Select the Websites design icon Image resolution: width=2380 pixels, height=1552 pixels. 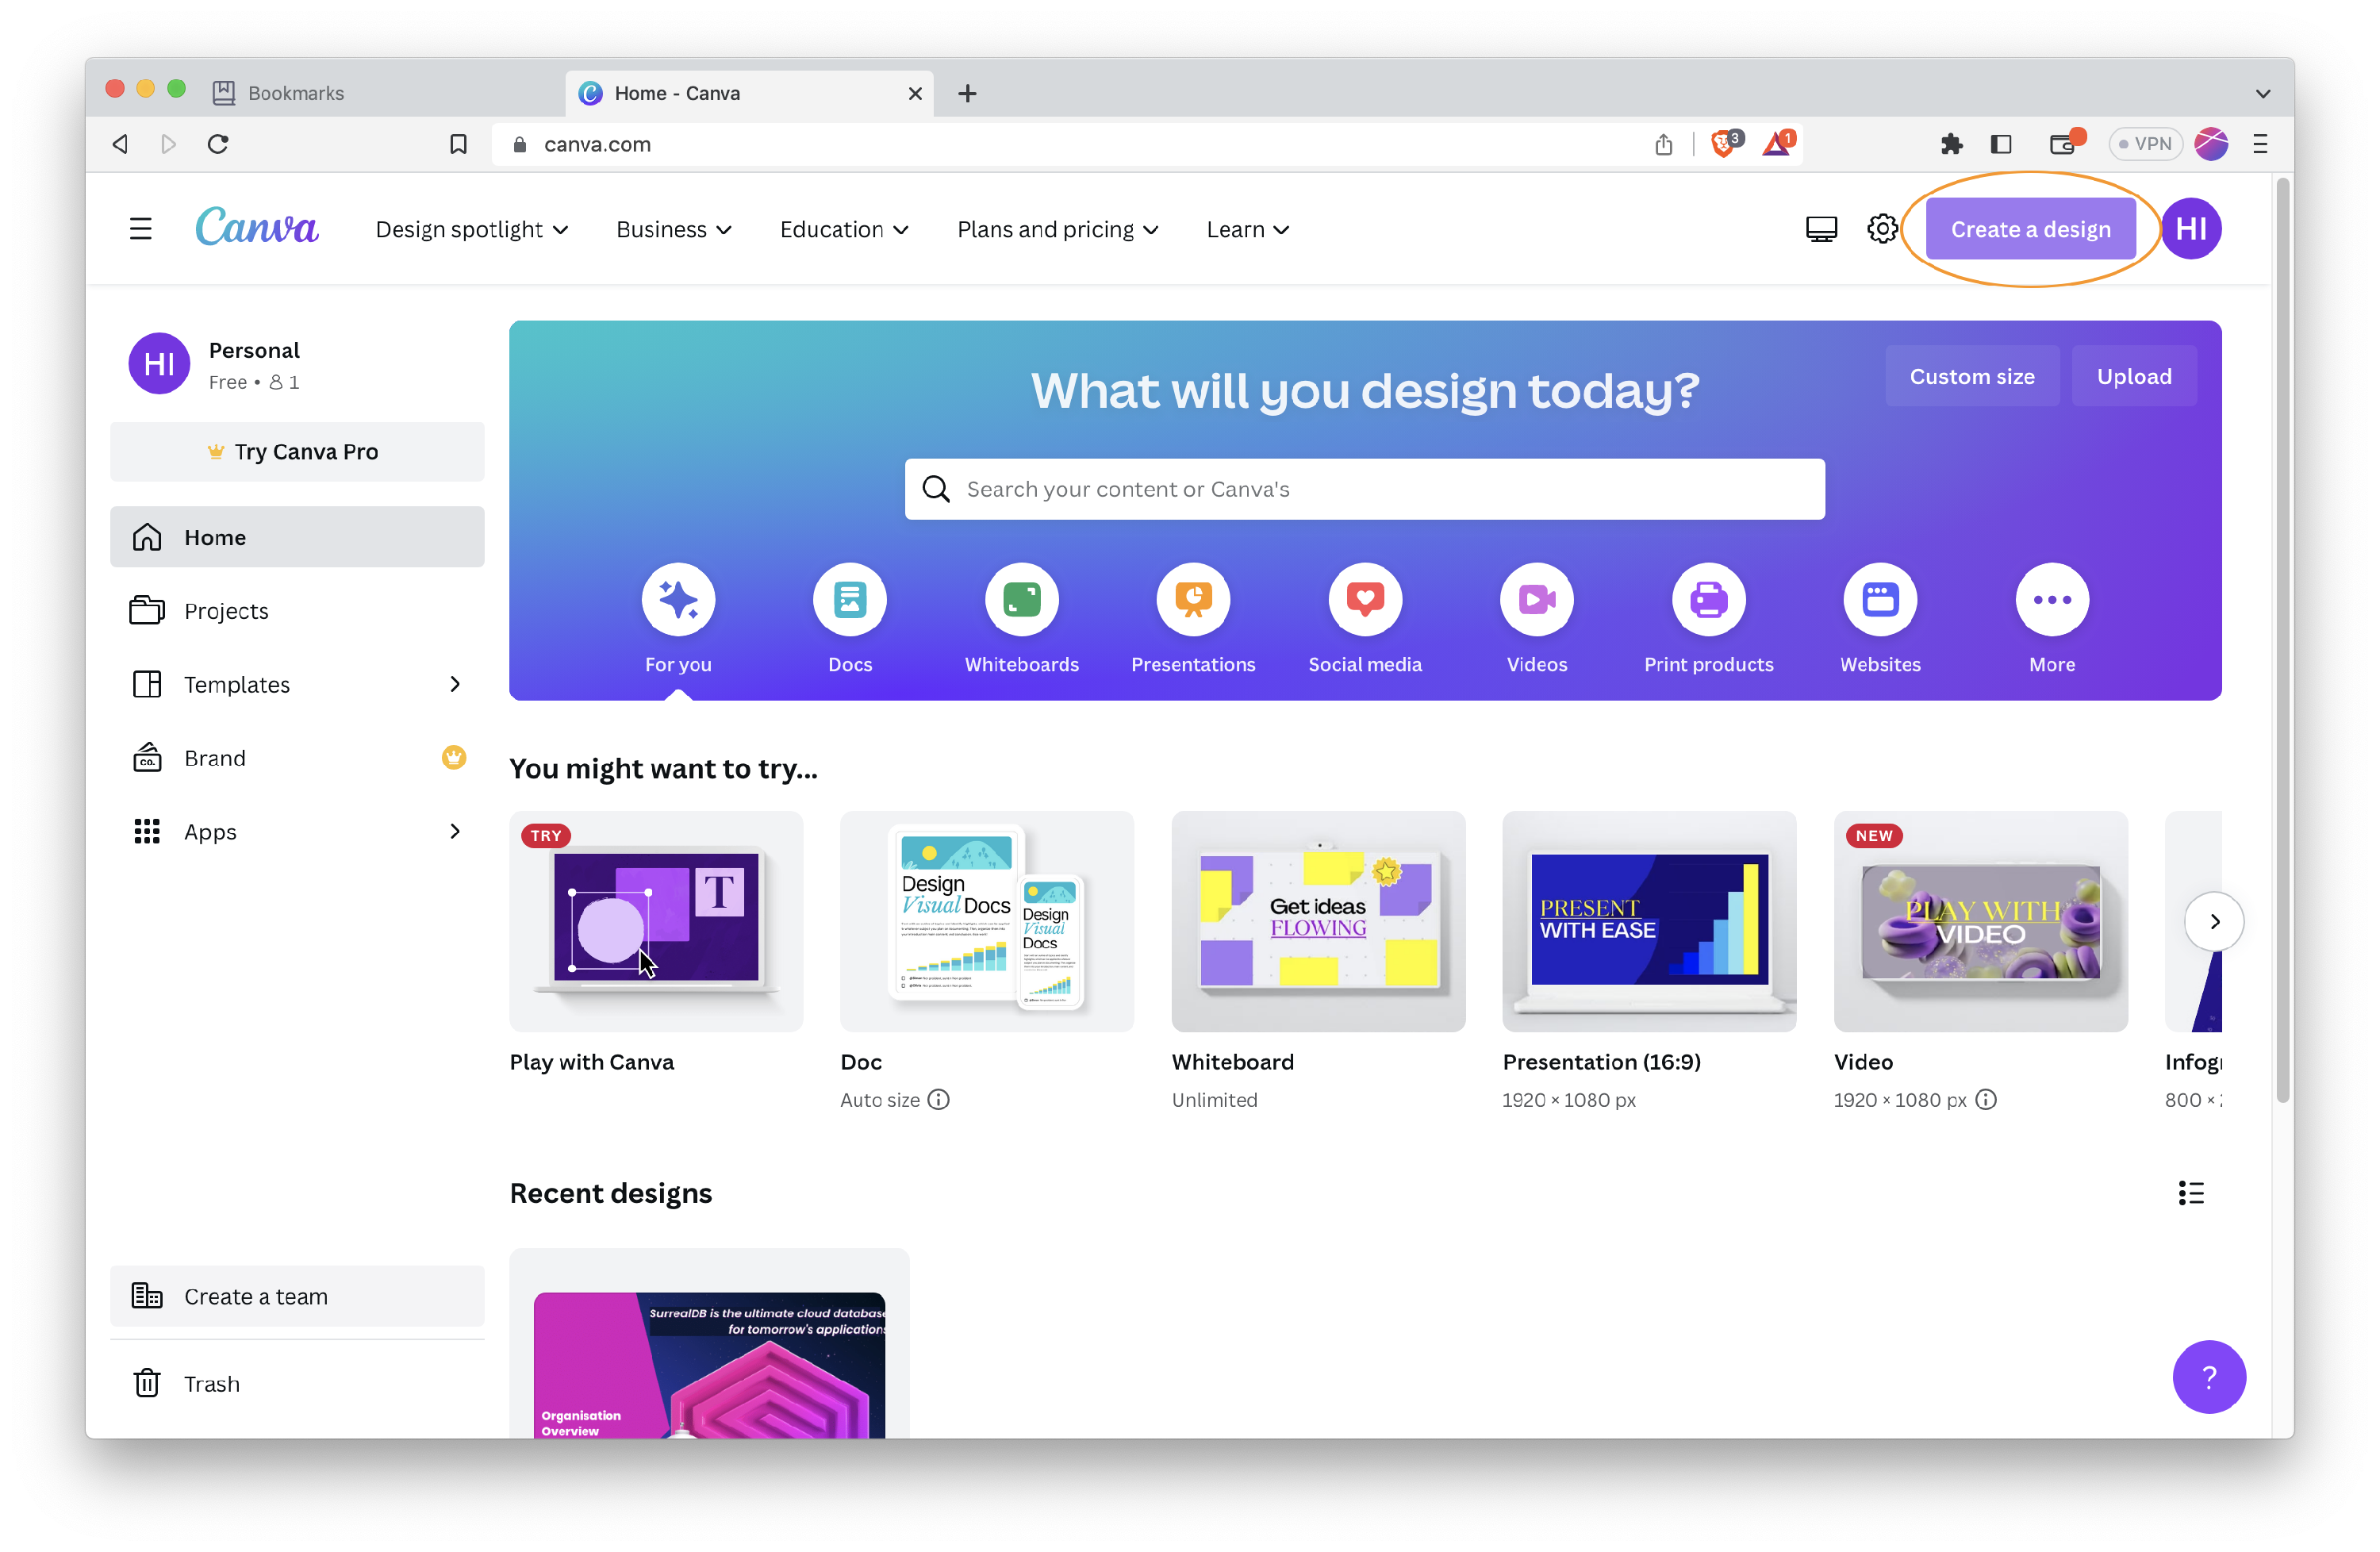(x=1881, y=600)
